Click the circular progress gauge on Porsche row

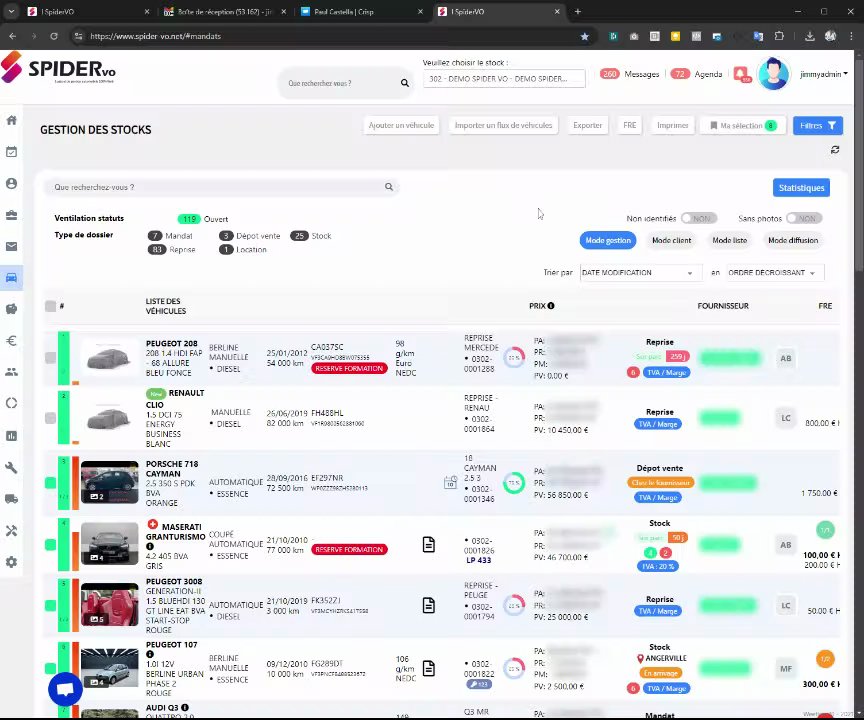point(514,483)
